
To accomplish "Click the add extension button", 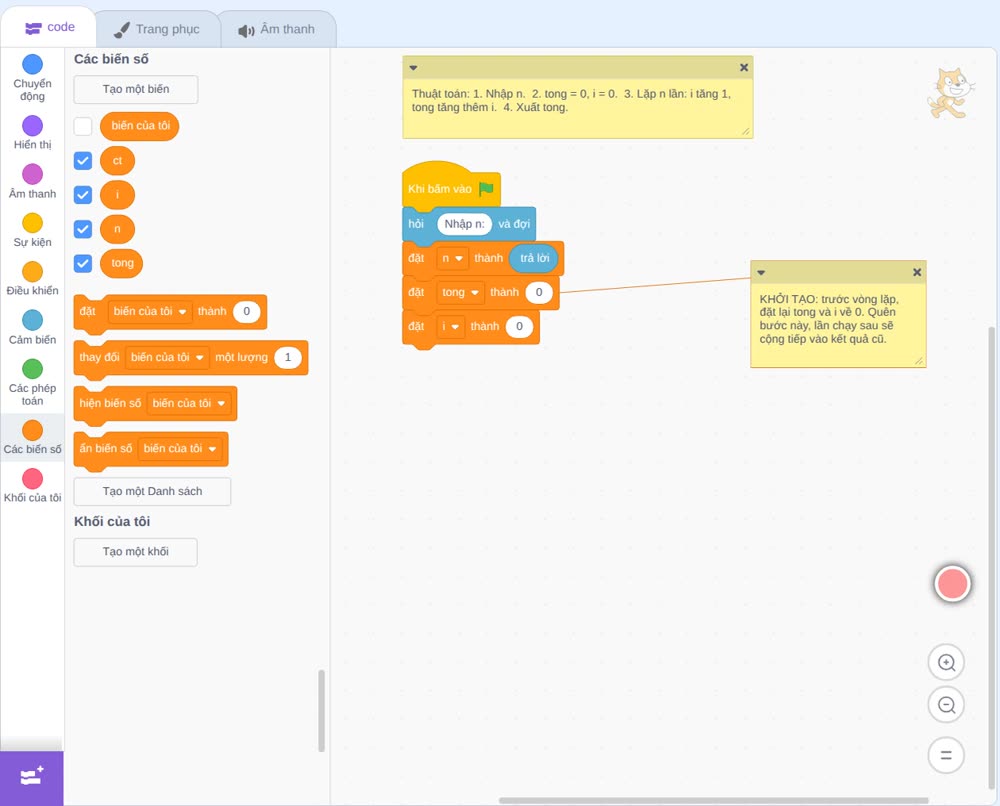I will (x=32, y=777).
